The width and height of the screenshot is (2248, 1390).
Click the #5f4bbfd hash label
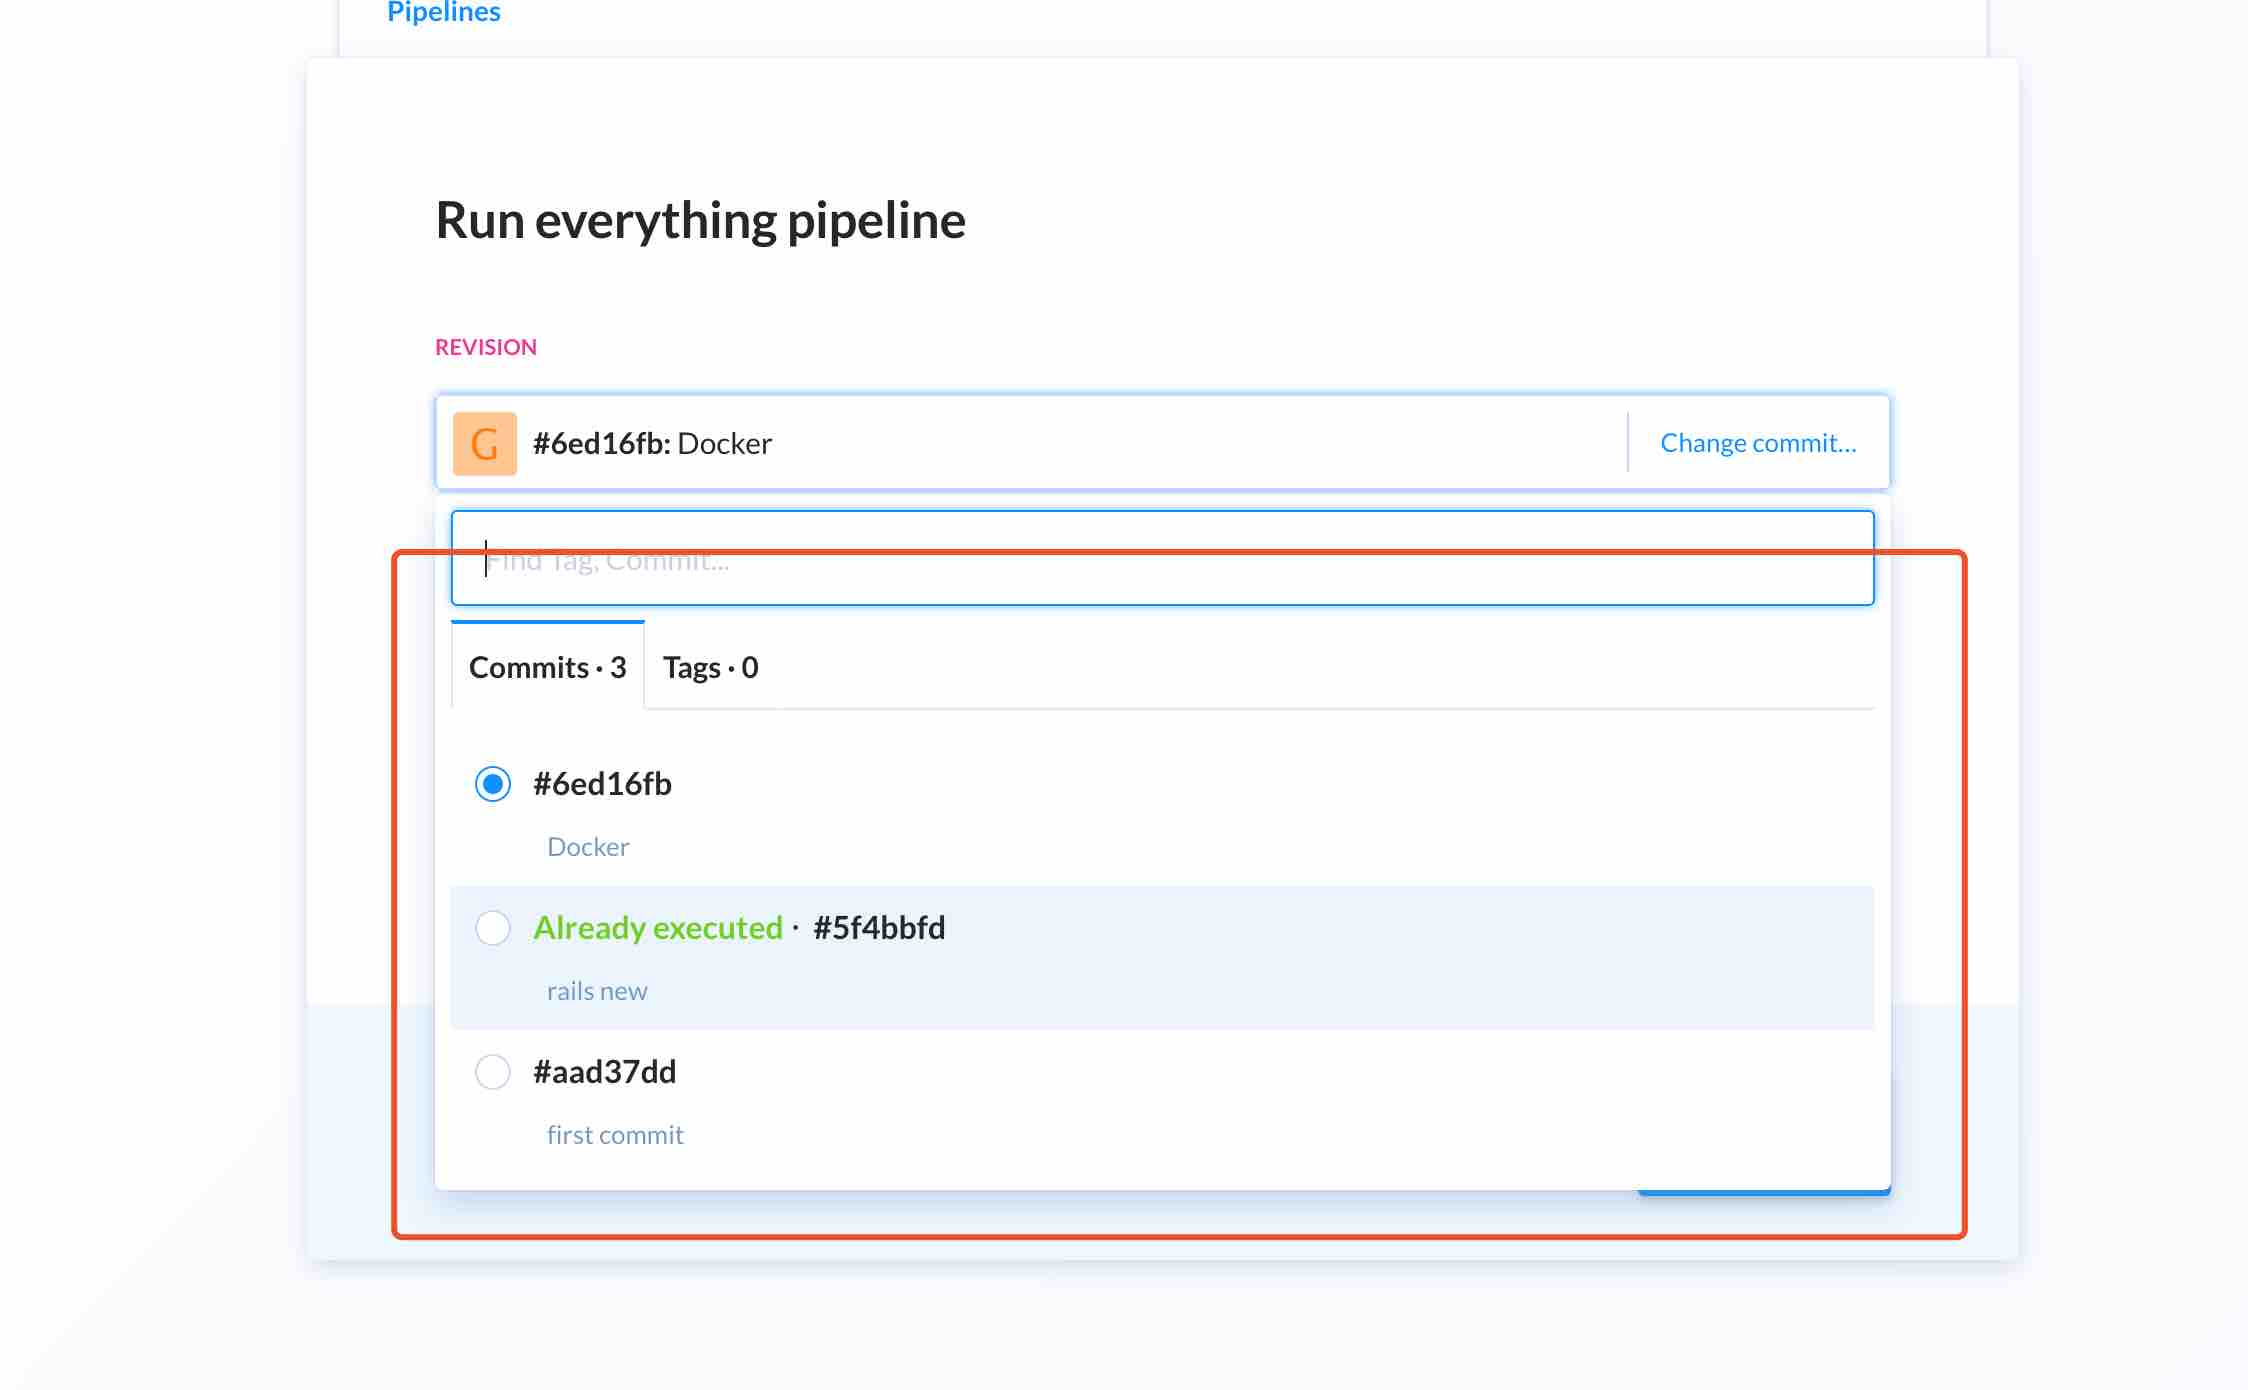(878, 928)
